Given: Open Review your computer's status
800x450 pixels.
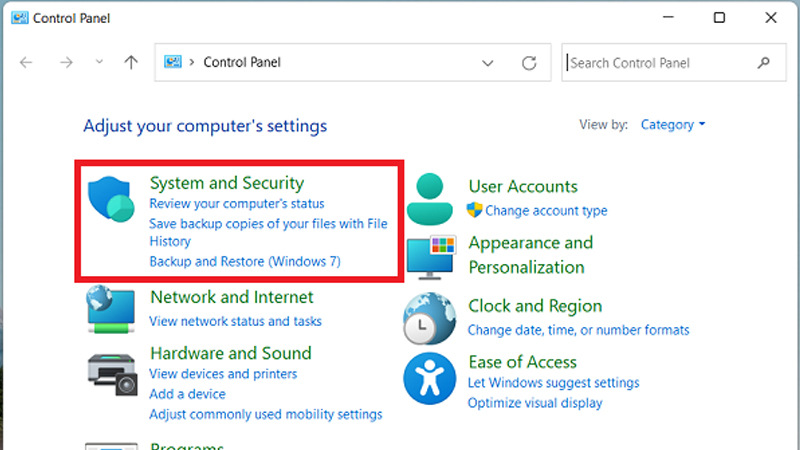Looking at the screenshot, I should (223, 204).
